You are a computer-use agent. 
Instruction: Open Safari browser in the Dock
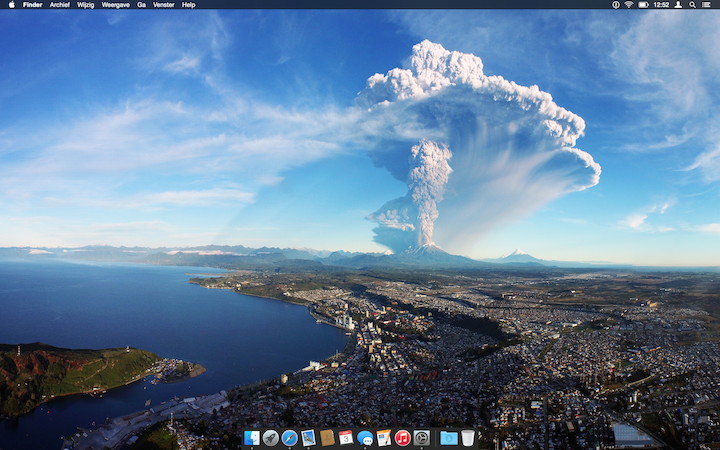coord(289,438)
